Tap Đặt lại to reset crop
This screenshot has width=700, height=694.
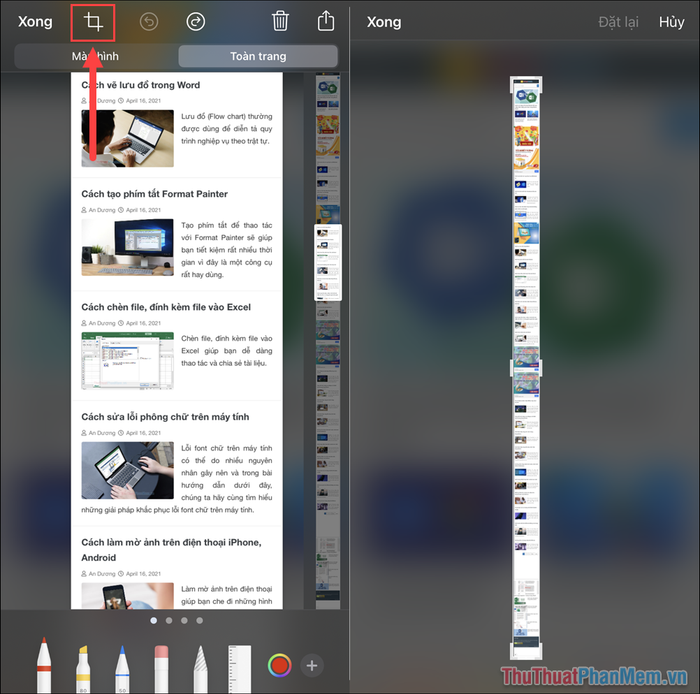pos(618,22)
